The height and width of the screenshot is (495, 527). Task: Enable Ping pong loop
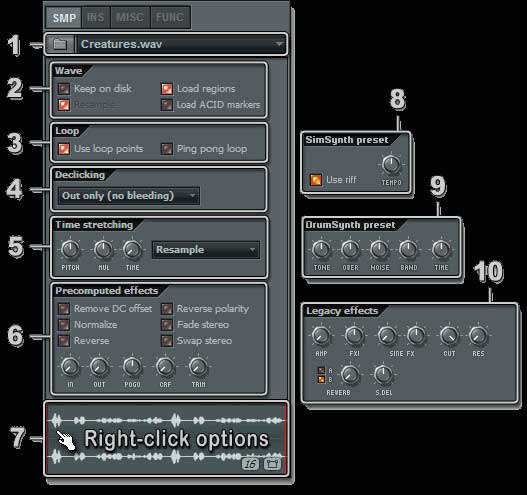coord(167,149)
